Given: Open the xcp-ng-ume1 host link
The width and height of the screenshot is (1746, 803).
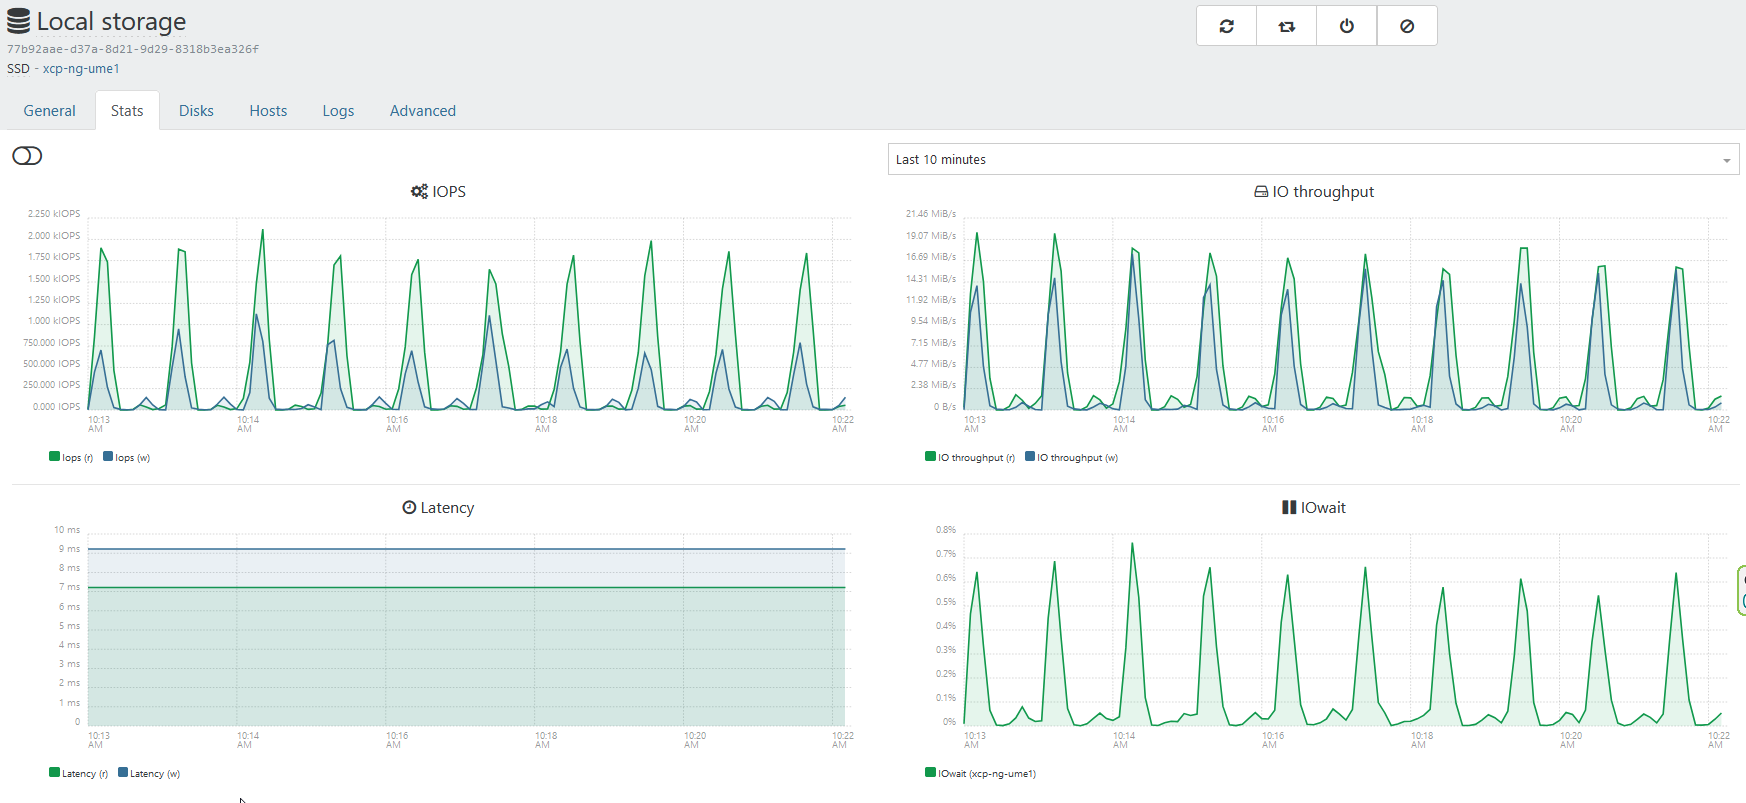Looking at the screenshot, I should (x=81, y=69).
